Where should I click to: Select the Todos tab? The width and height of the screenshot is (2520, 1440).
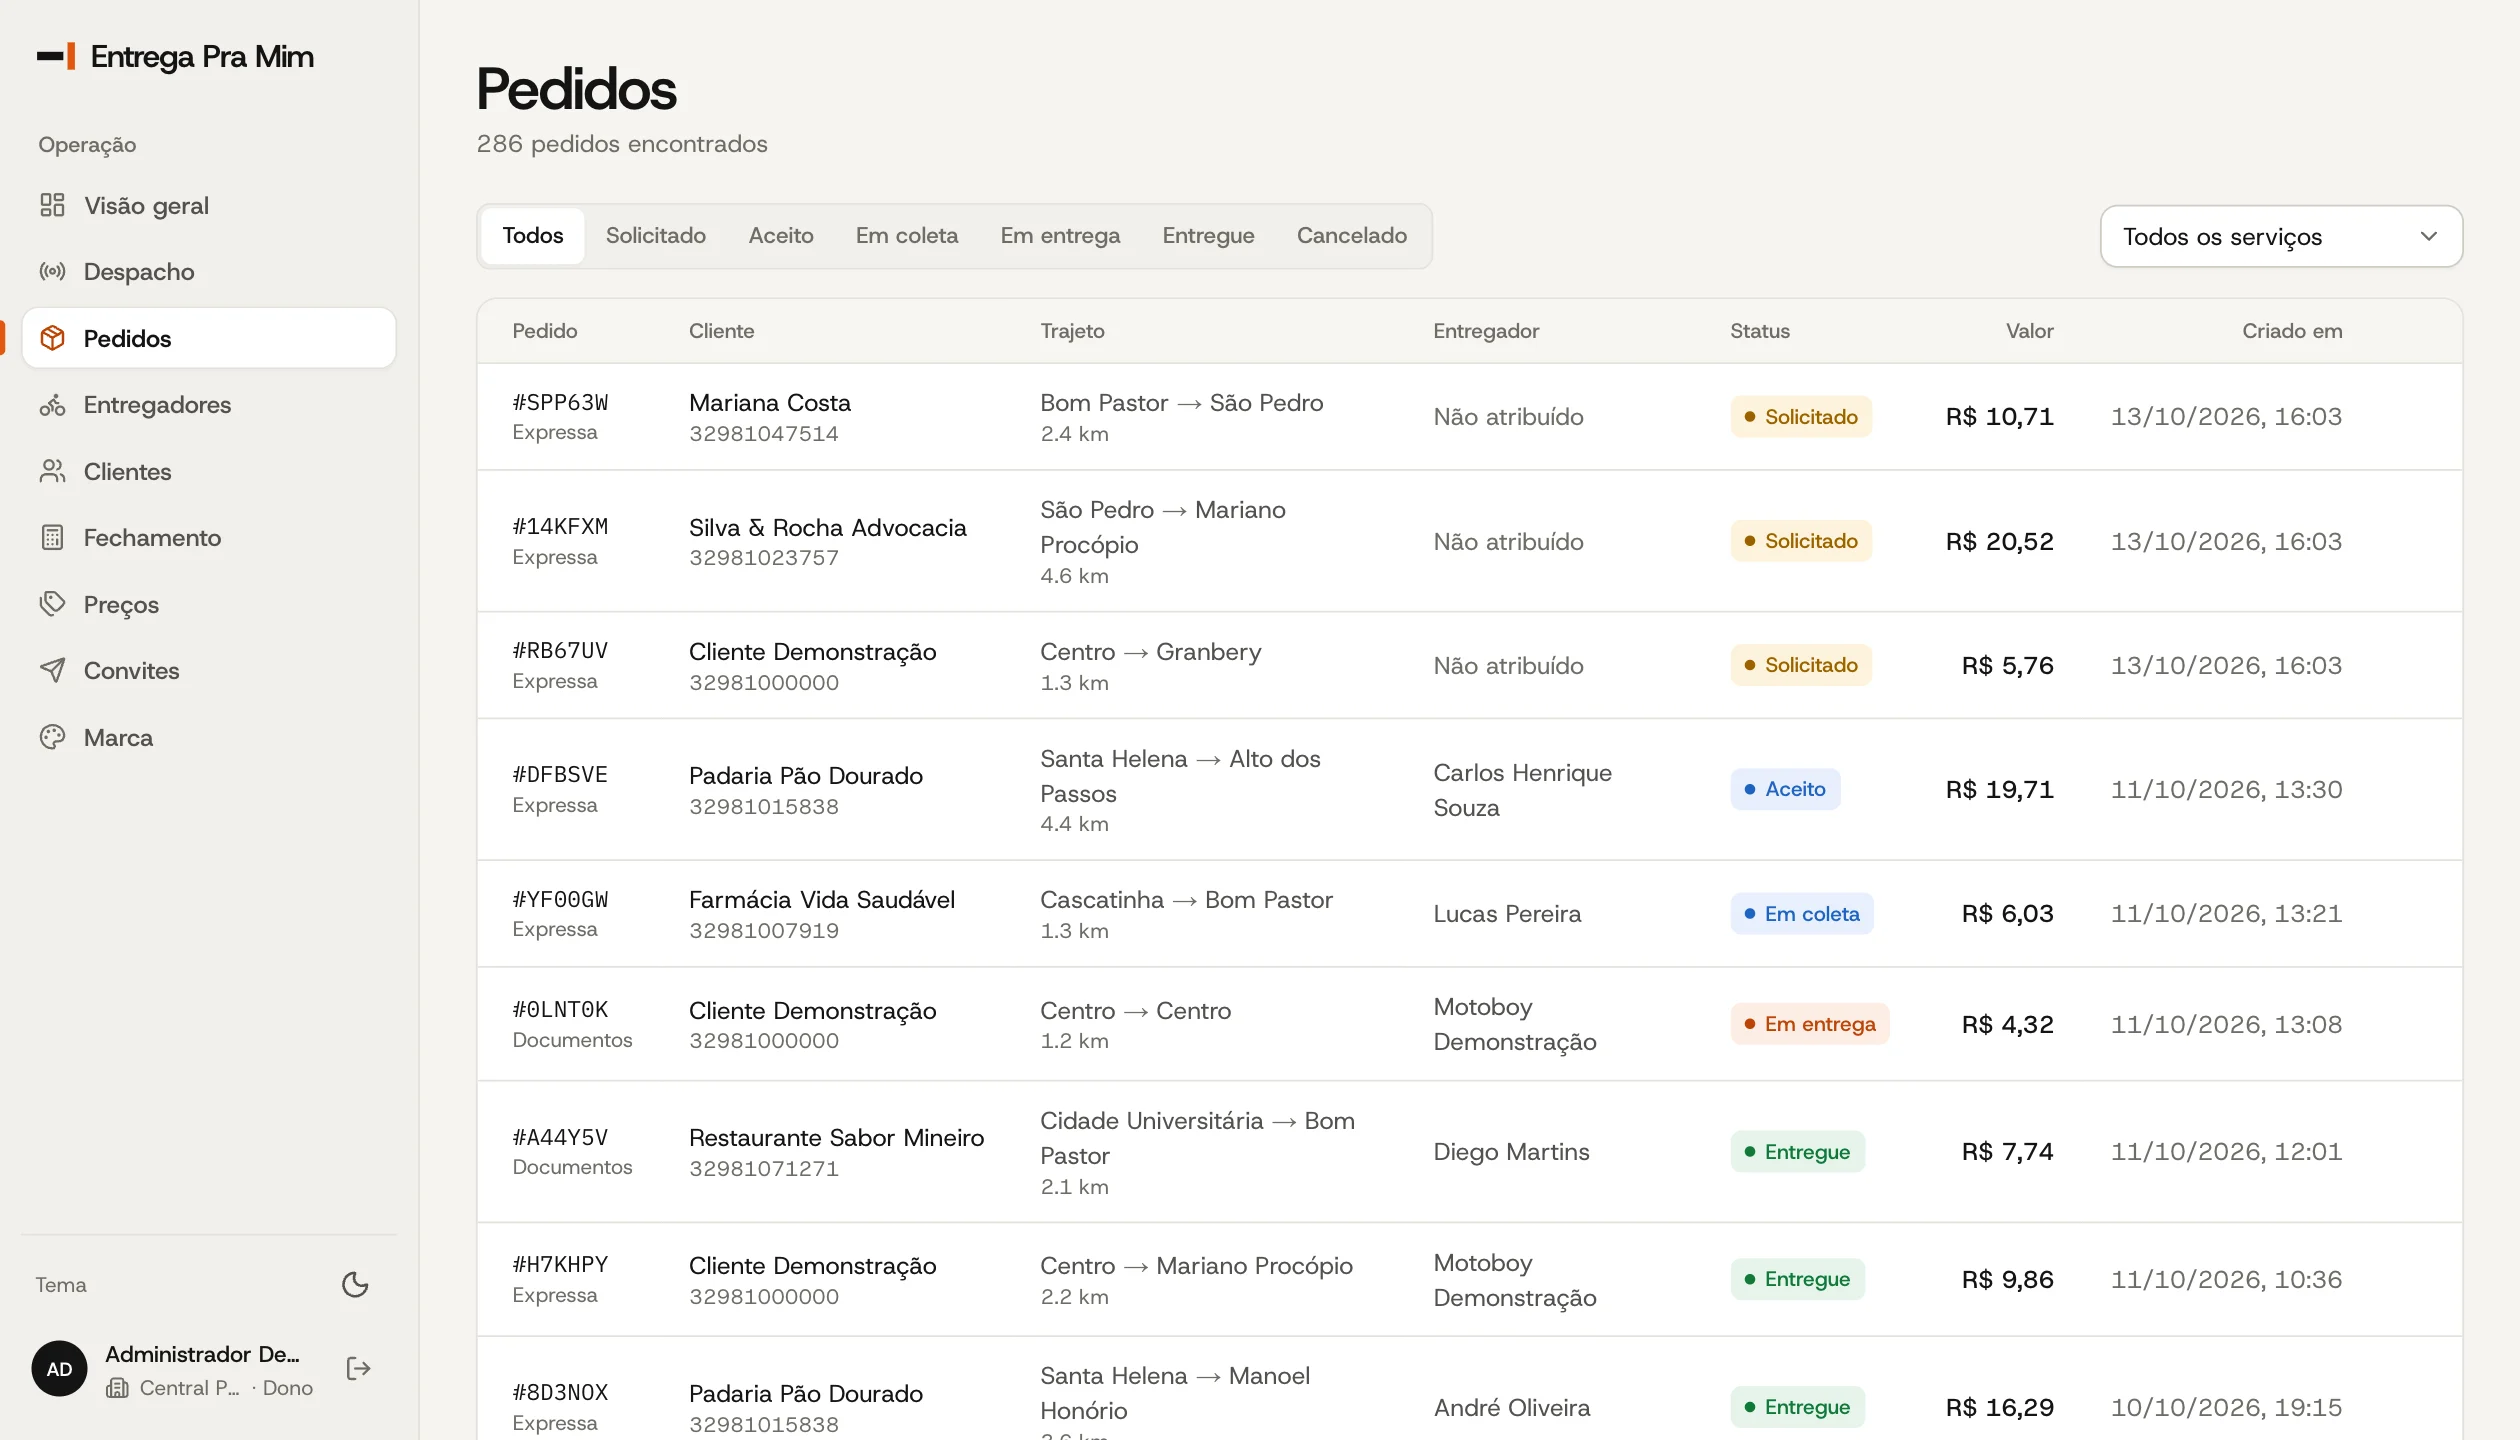pyautogui.click(x=533, y=236)
